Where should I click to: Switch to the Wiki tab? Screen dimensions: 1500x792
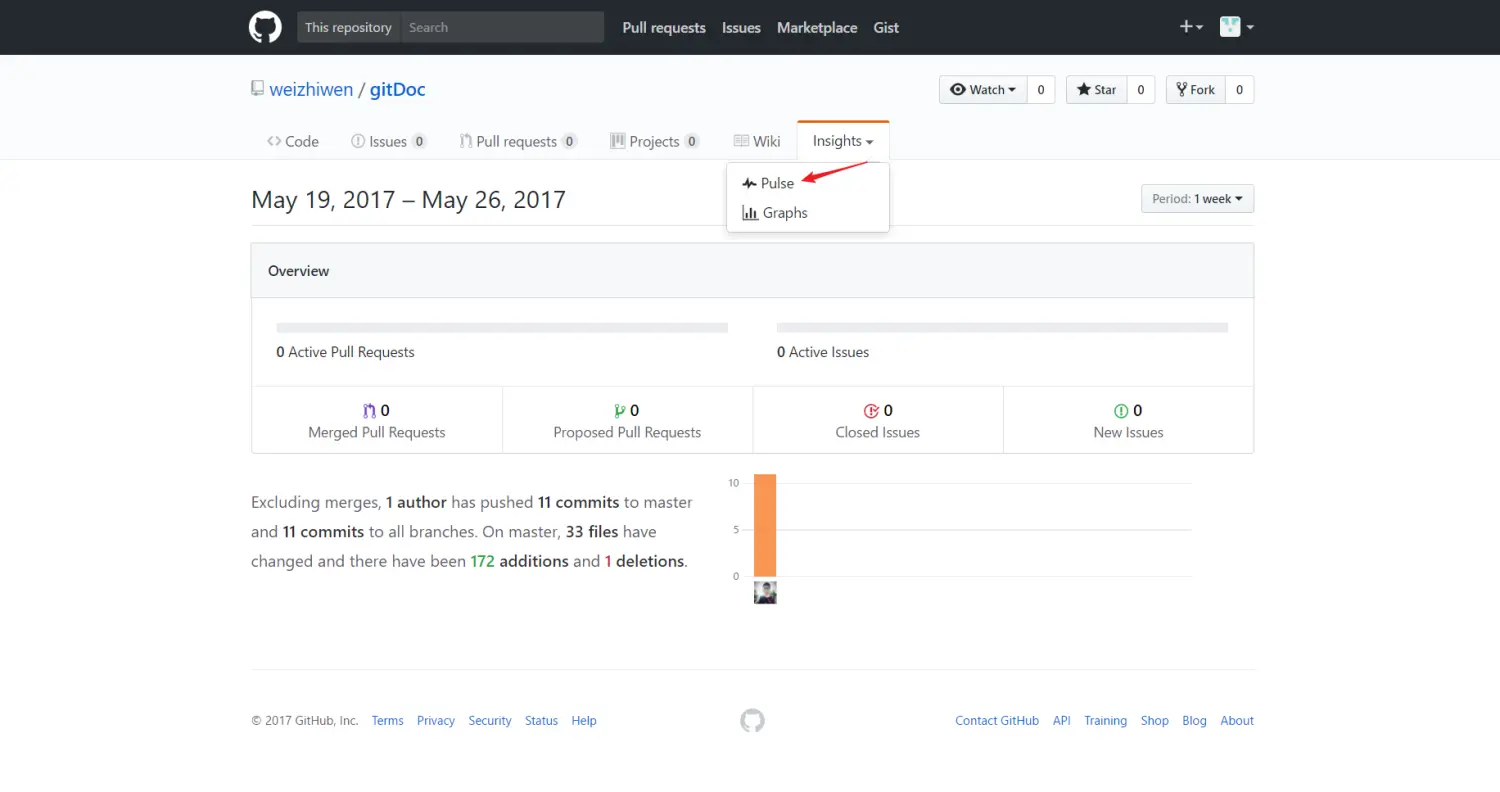point(757,141)
